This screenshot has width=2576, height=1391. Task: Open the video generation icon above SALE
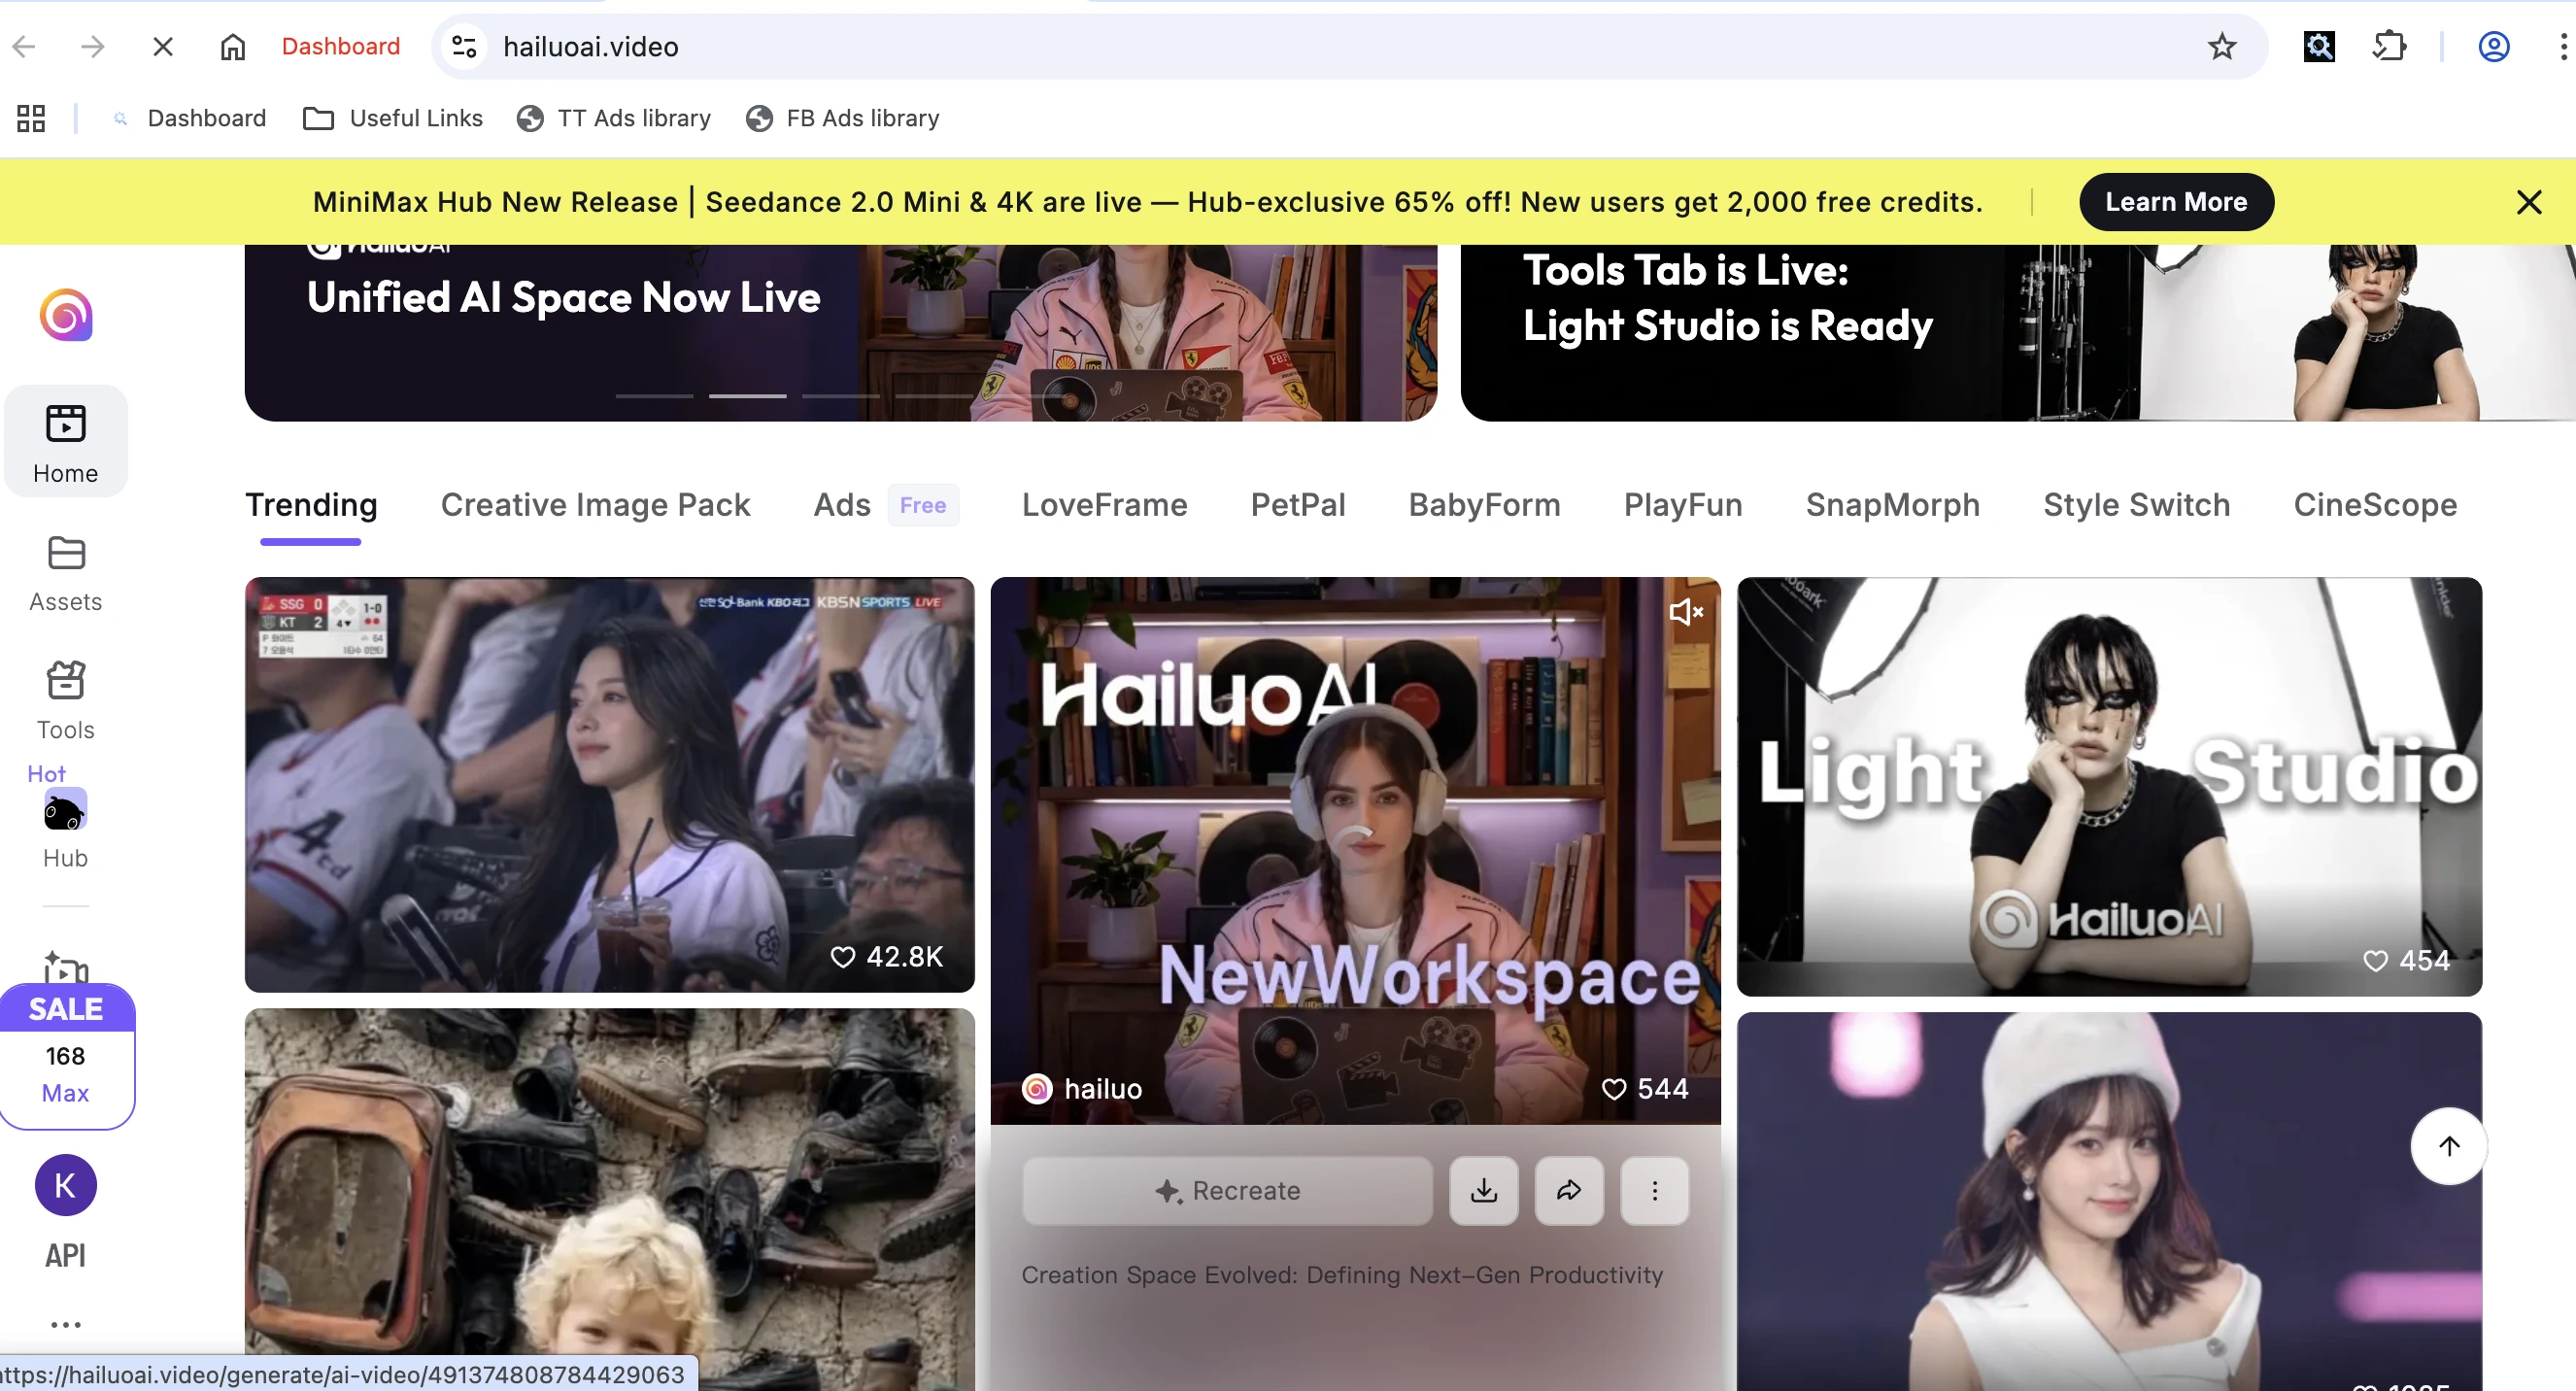(x=66, y=967)
